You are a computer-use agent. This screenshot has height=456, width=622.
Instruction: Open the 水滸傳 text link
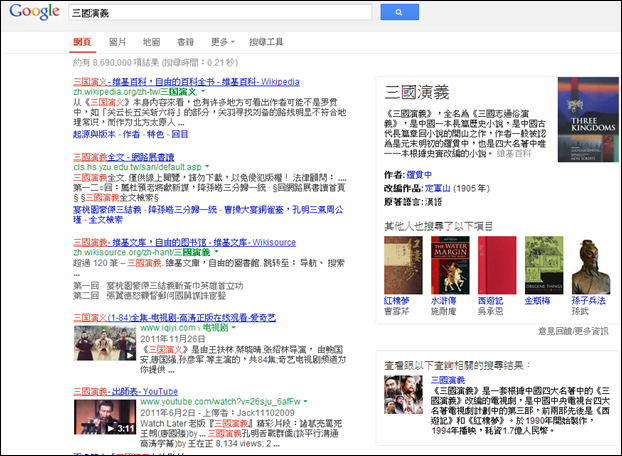[443, 301]
